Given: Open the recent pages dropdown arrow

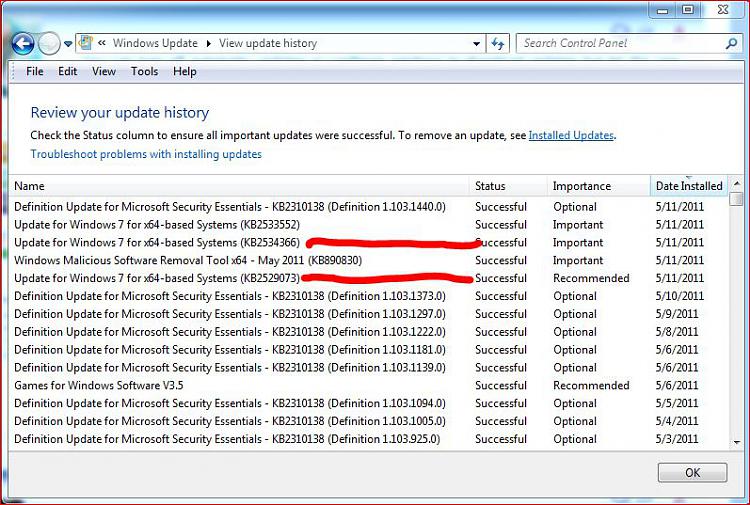Looking at the screenshot, I should (68, 44).
